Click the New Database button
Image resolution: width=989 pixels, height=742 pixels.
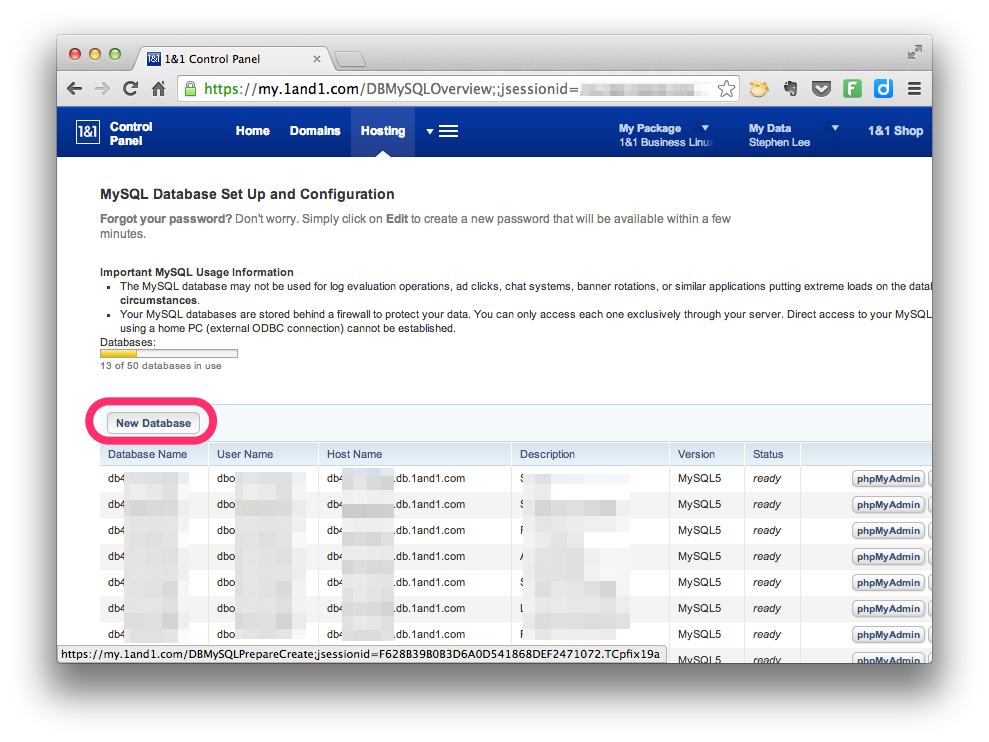tap(153, 423)
